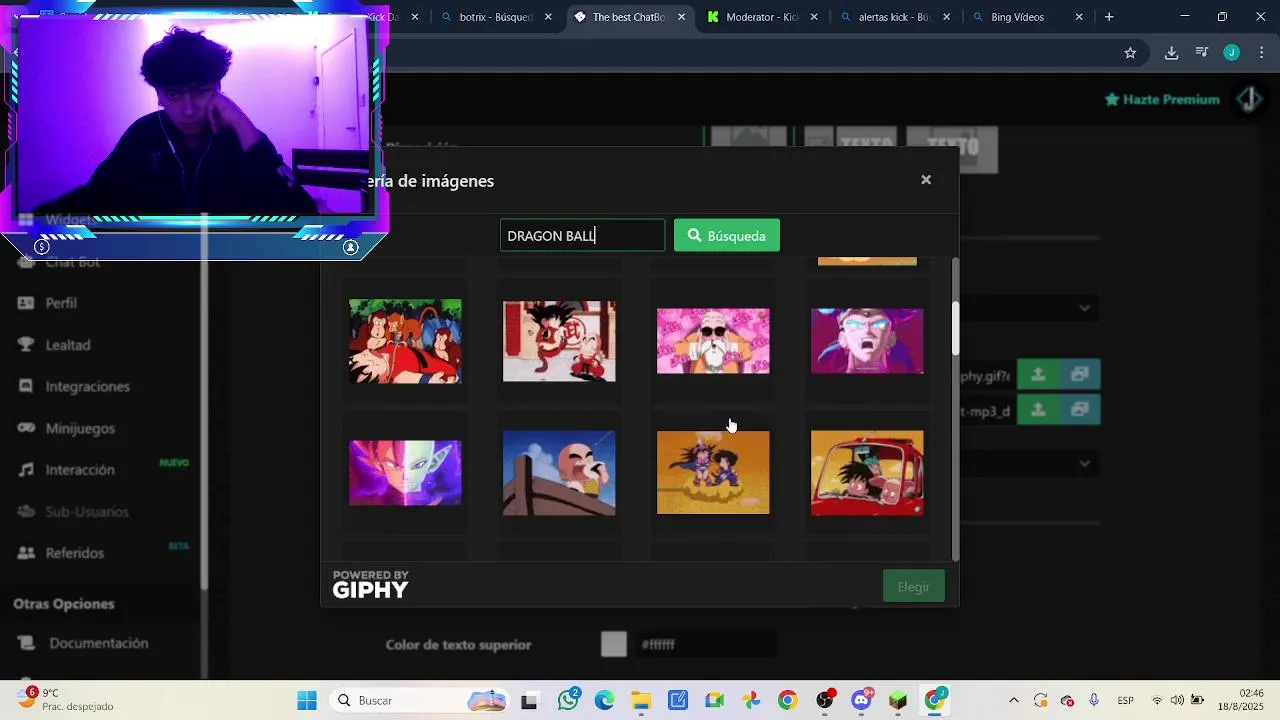Click the Perfil ID card icon
1280x720 pixels.
[x=26, y=303]
